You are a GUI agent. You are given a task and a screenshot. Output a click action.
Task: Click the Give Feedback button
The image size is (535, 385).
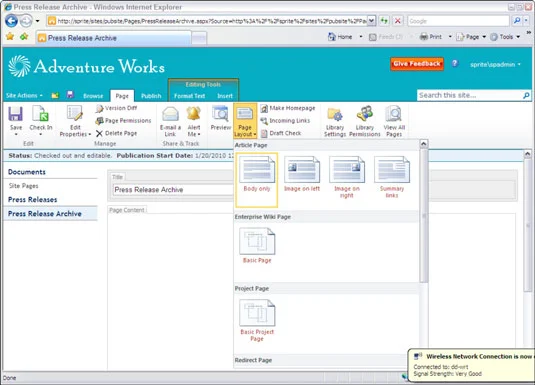click(417, 64)
